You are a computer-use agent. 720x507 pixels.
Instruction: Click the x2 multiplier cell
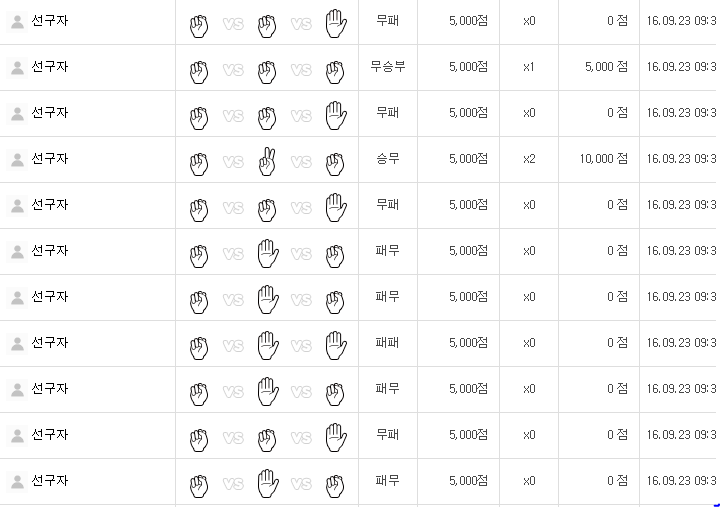(529, 159)
